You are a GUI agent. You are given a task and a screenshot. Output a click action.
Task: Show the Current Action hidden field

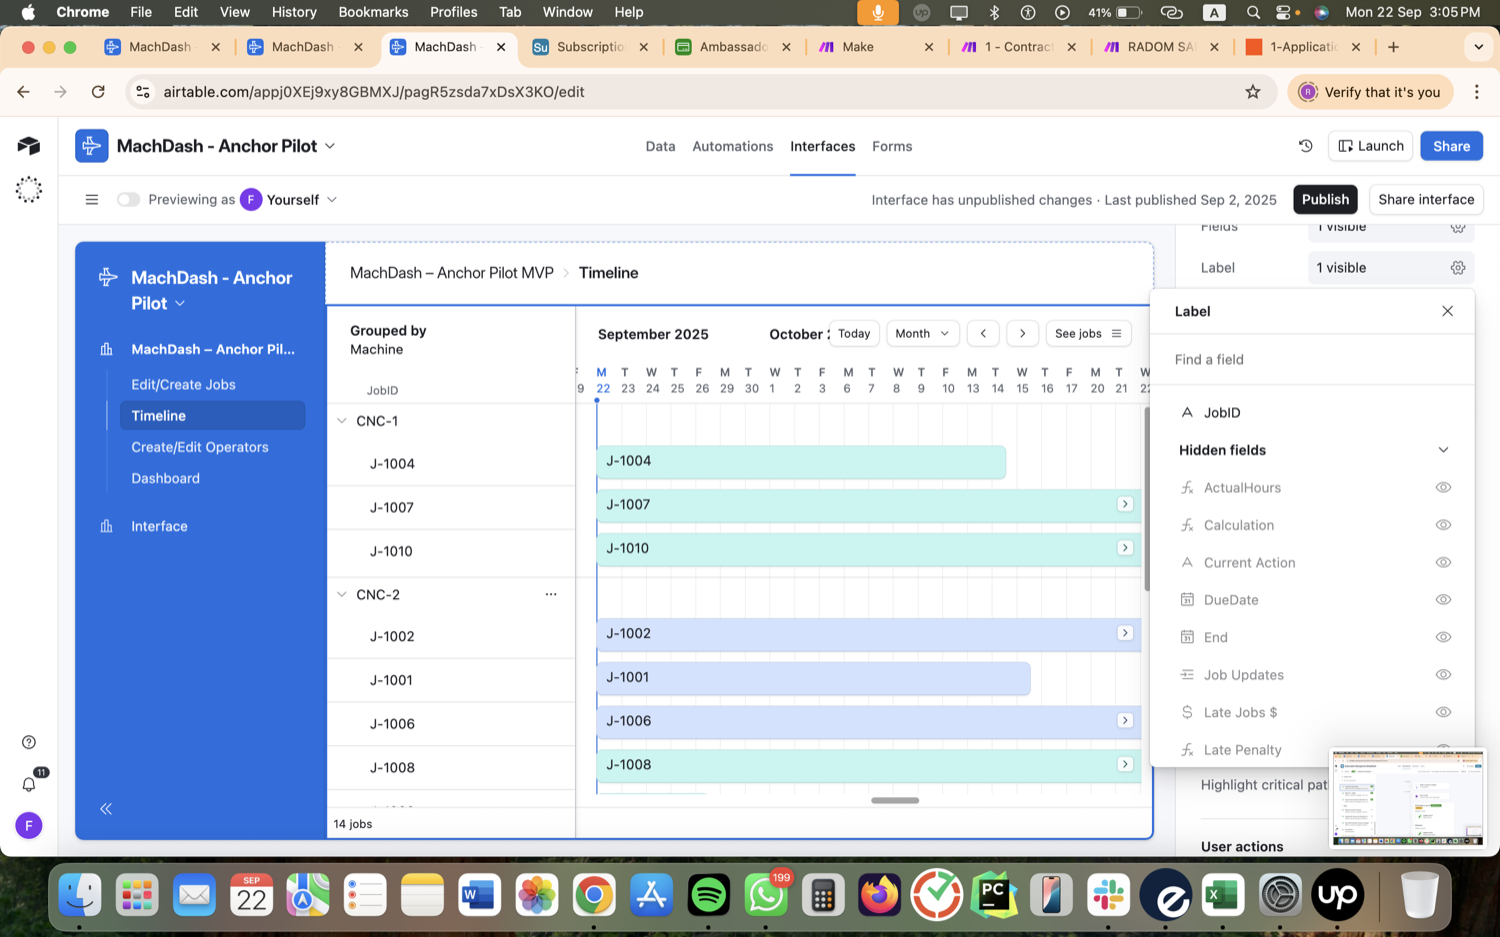[1443, 563]
